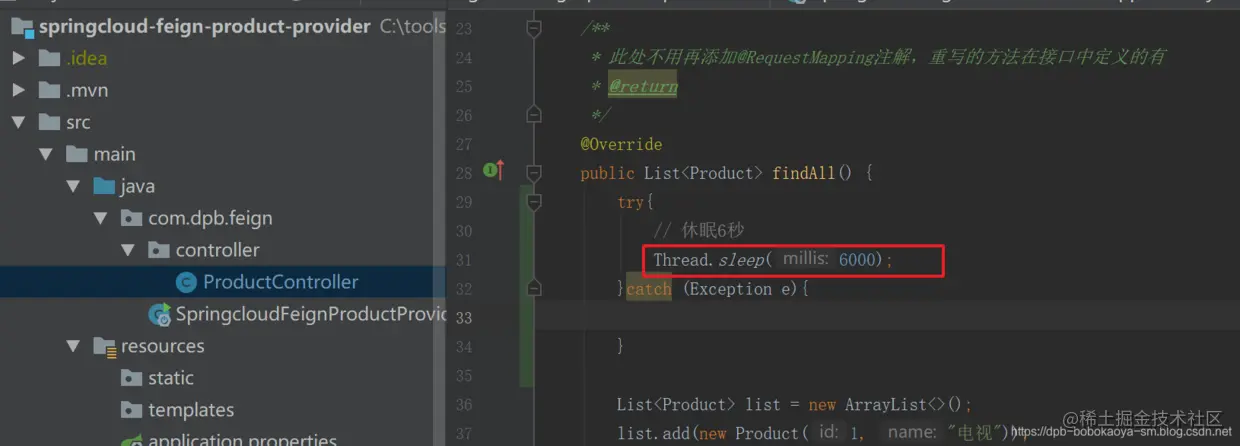Screen dimensions: 1240x446
Task: Click the 休眠6秒 comment on line 30
Action: 699,231
